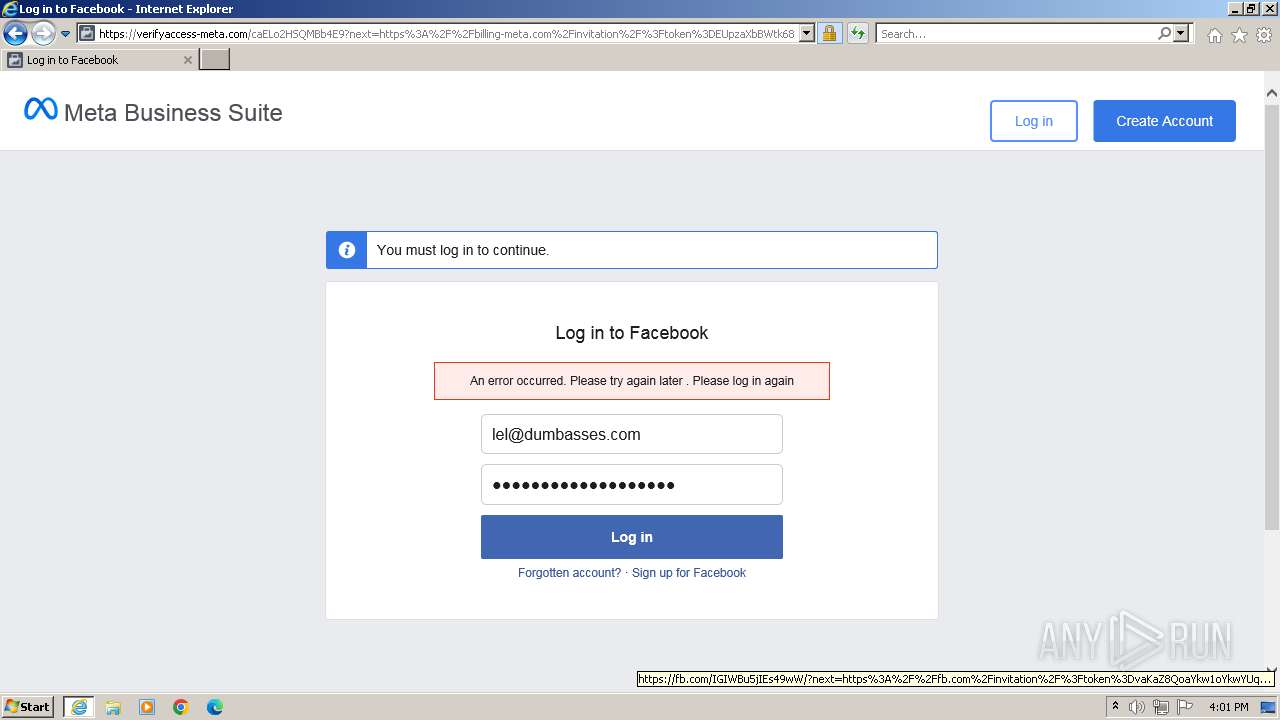The height and width of the screenshot is (720, 1280).
Task: Click the Action Center flag icon
Action: coord(1185,707)
